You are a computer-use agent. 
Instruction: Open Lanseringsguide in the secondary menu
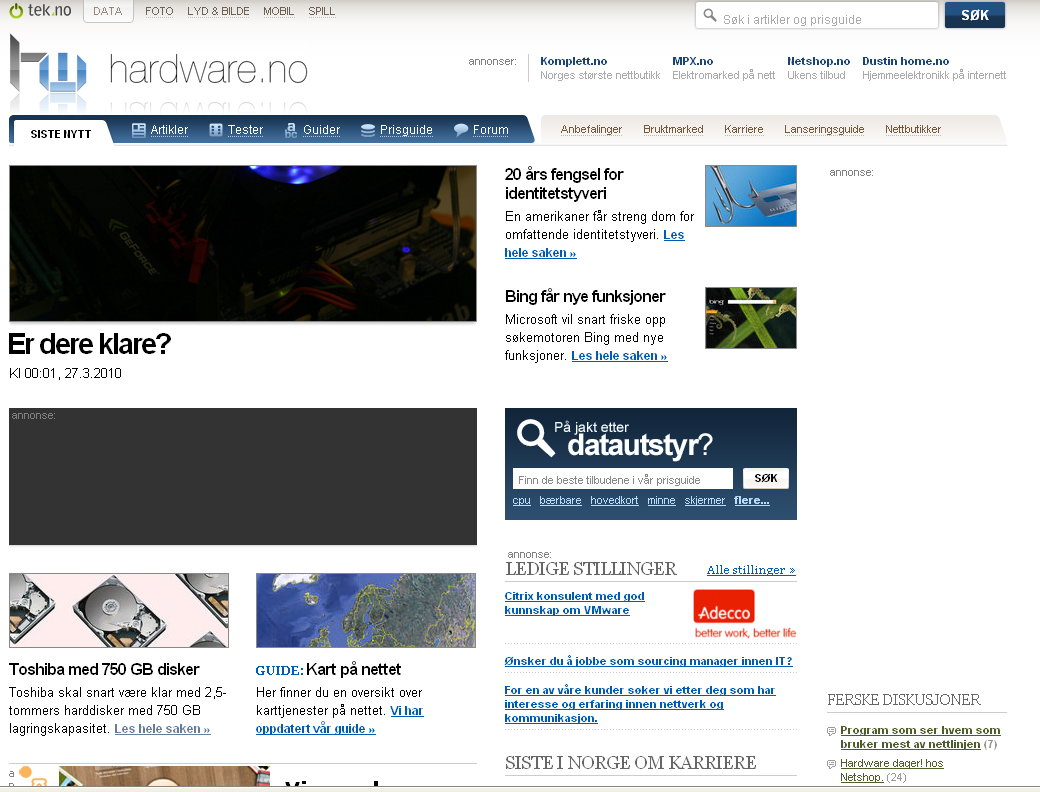(x=824, y=129)
